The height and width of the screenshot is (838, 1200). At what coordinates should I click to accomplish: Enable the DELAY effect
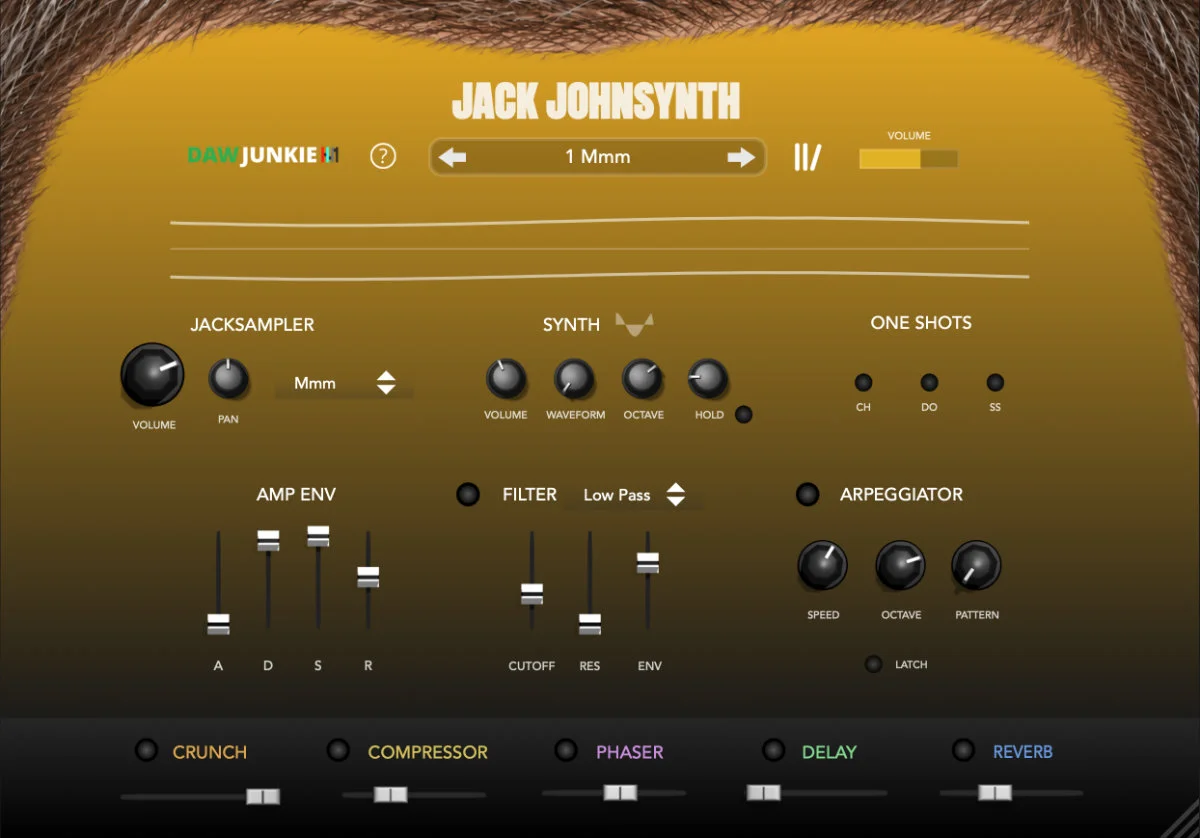click(773, 749)
